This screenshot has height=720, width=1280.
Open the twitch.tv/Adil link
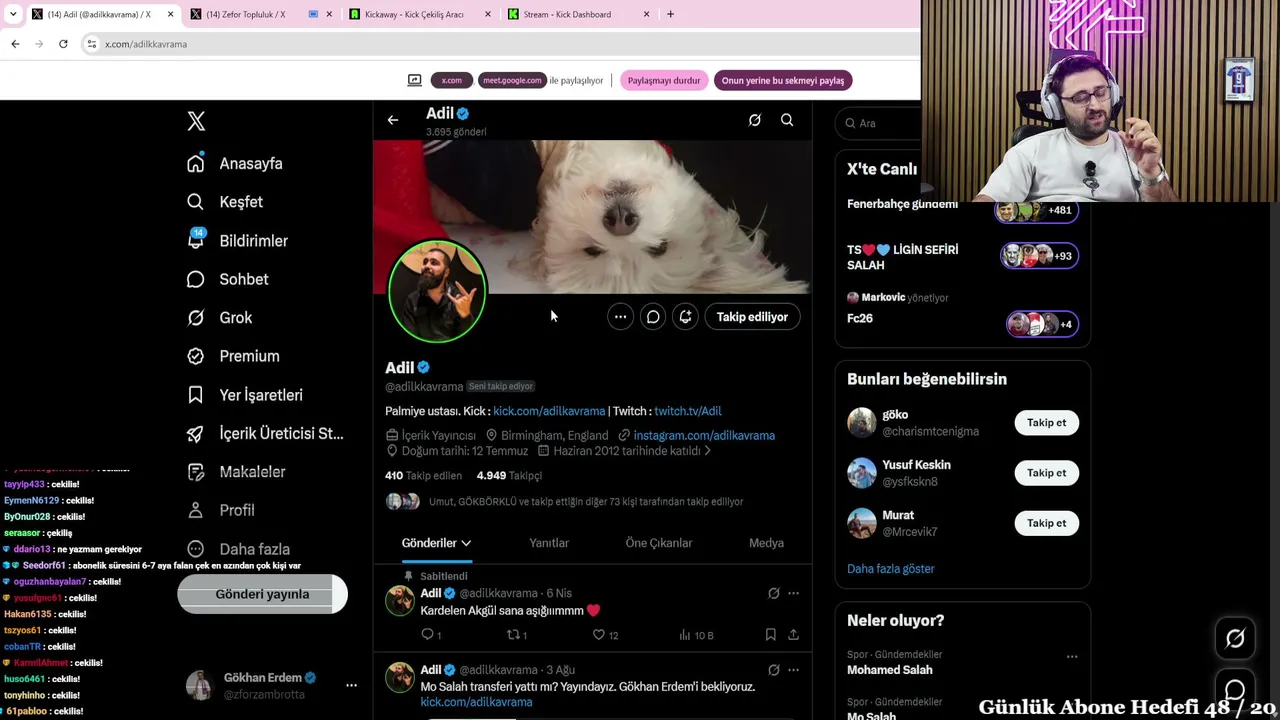pyautogui.click(x=687, y=411)
